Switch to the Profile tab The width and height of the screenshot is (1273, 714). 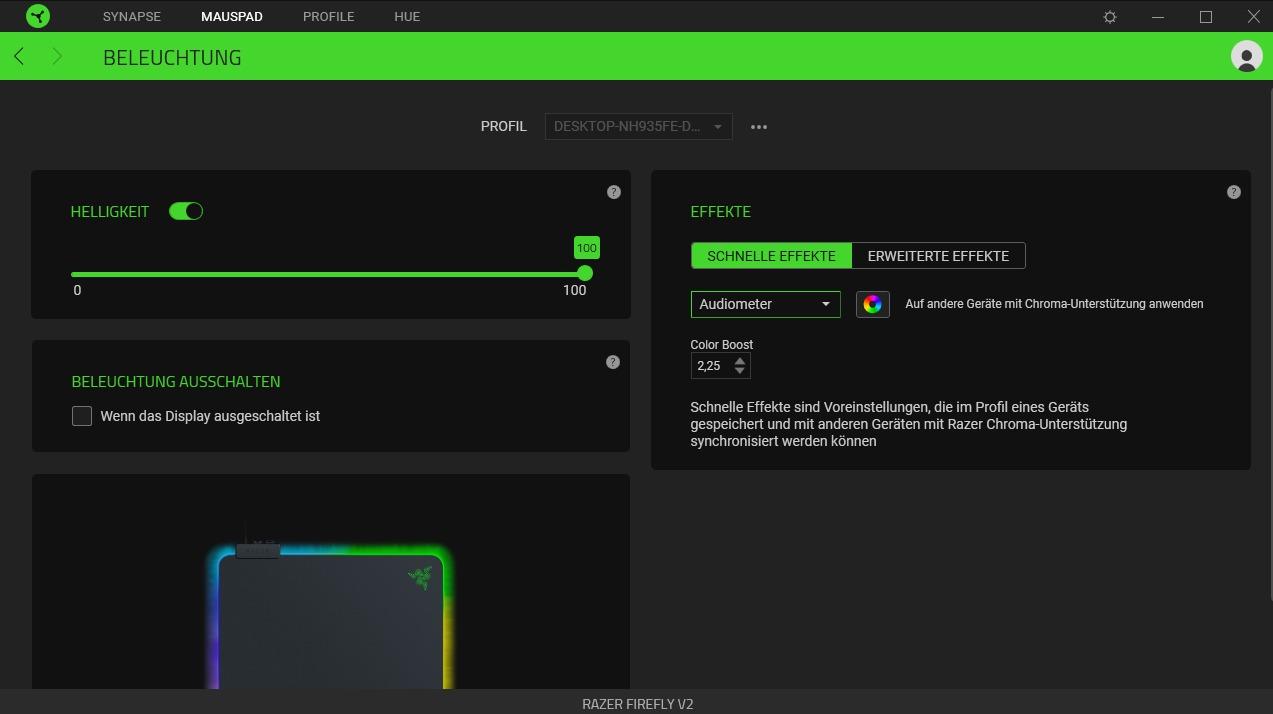click(x=329, y=17)
